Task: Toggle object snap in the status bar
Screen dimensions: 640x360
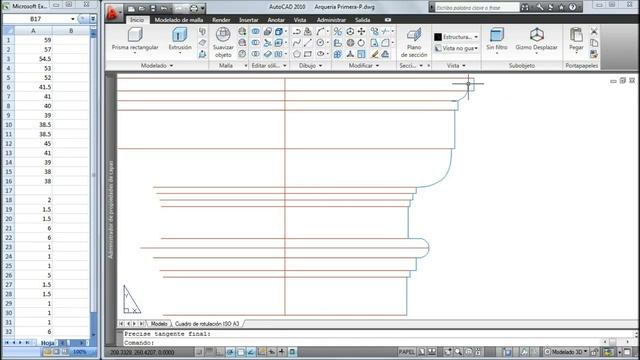Action: click(x=241, y=352)
